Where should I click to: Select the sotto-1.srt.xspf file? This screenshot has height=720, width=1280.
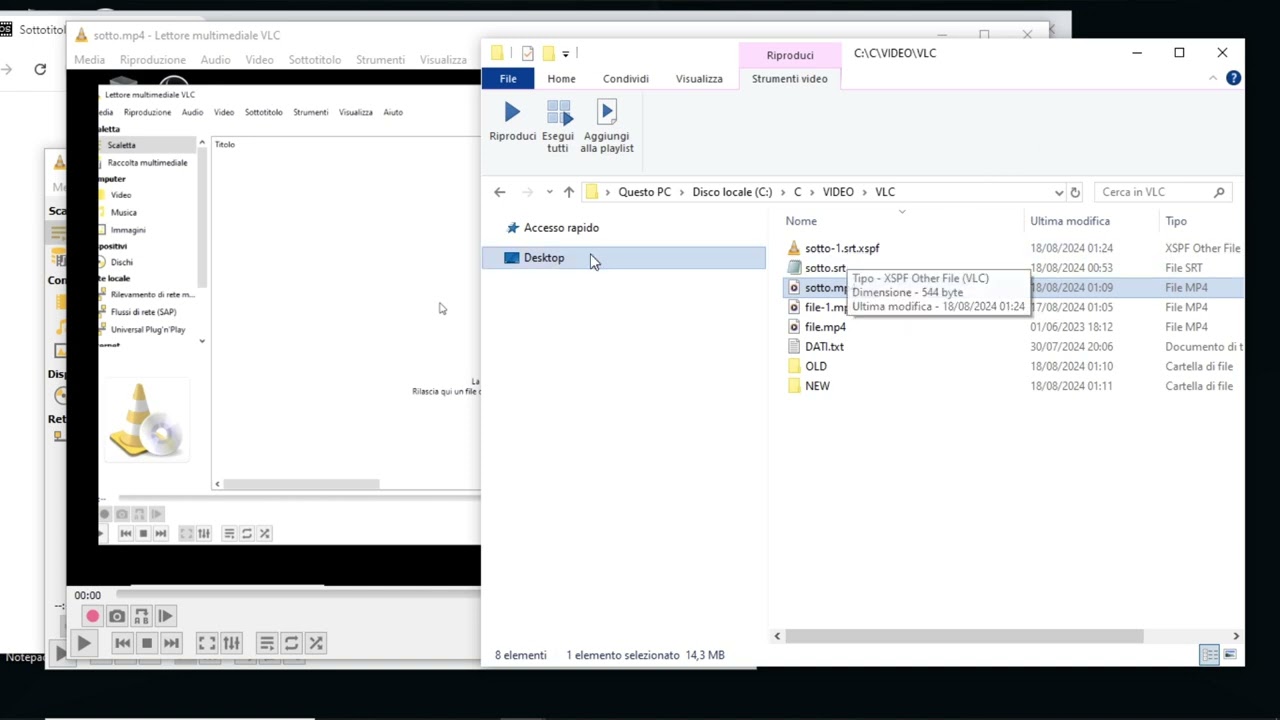coord(842,248)
